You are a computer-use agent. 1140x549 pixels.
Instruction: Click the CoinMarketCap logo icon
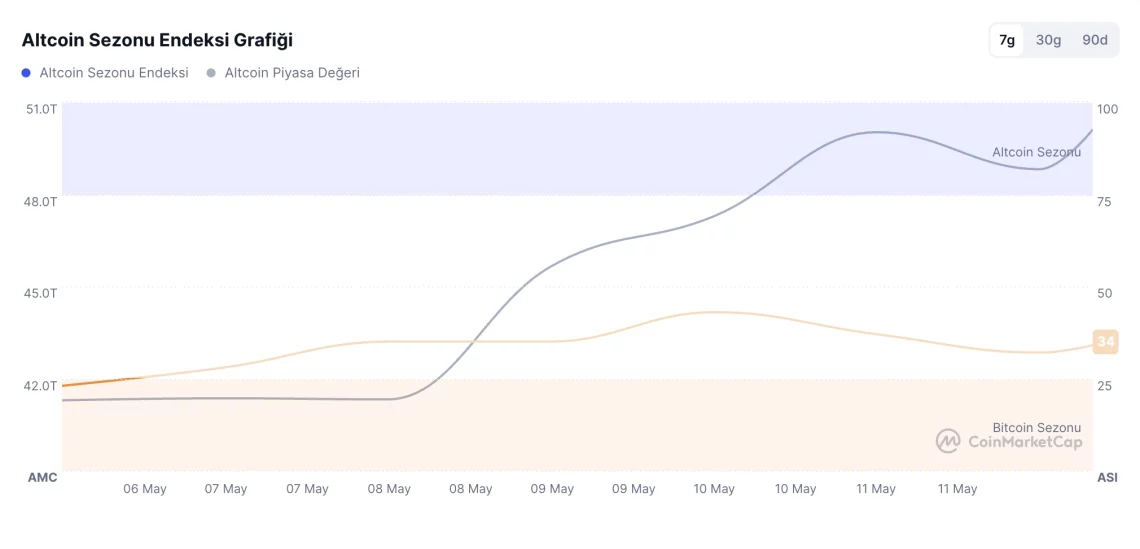coord(948,441)
